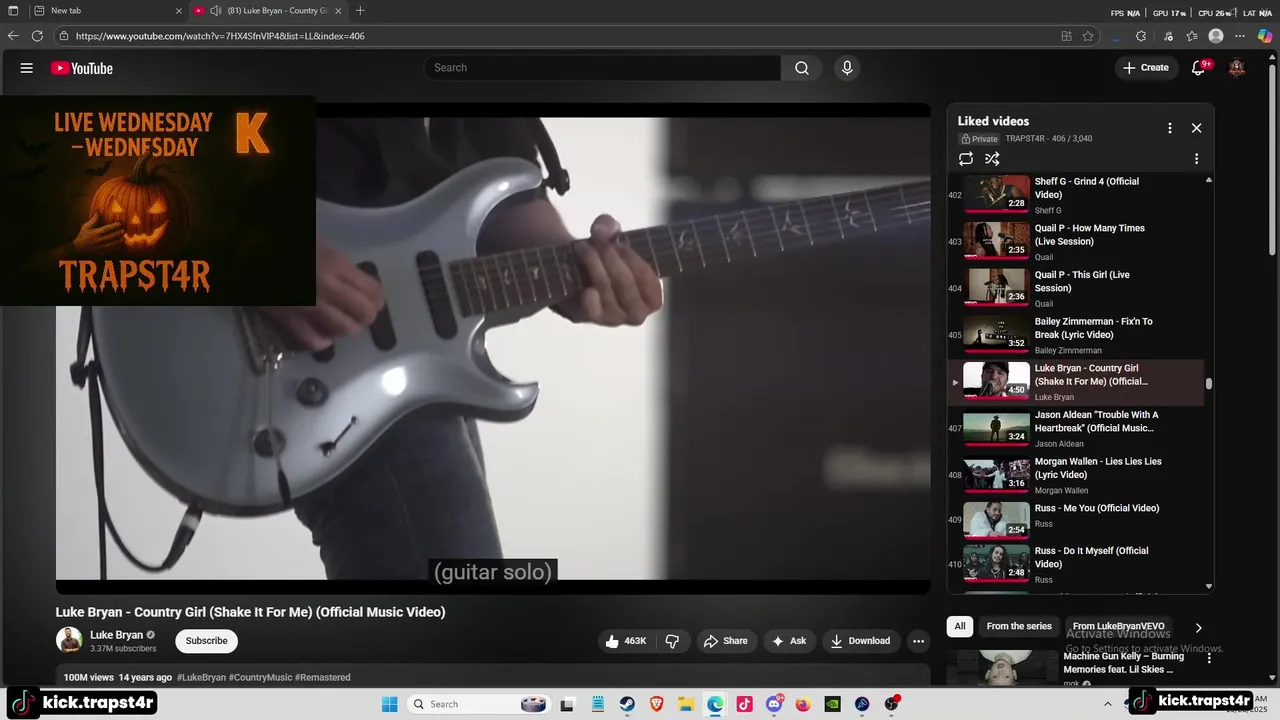The height and width of the screenshot is (720, 1280).
Task: Open Quail P - This Girl title
Action: coord(1082,282)
